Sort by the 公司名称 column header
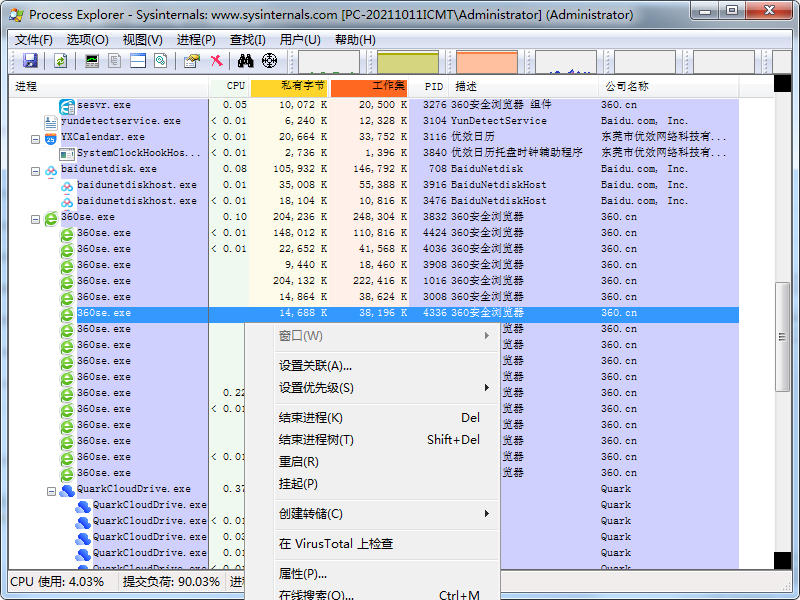The width and height of the screenshot is (800, 600). [669, 86]
